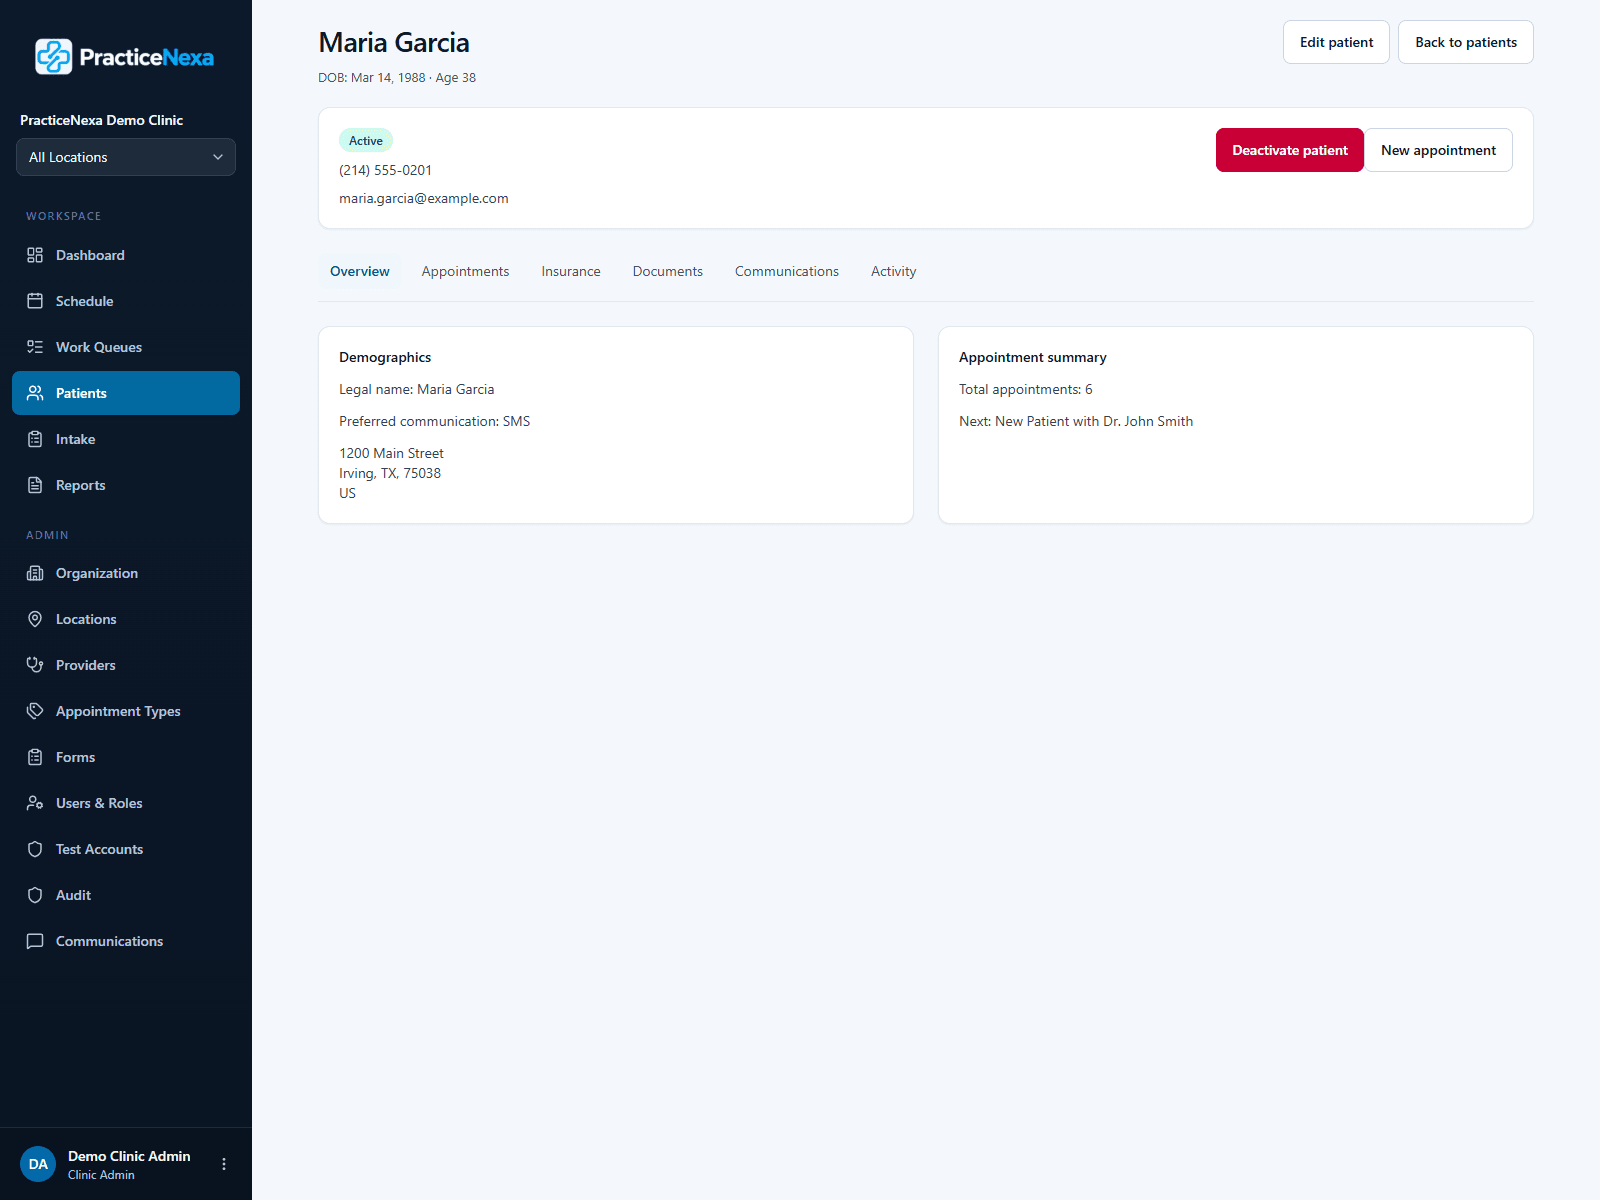1600x1200 pixels.
Task: Click the Schedule calendar icon
Action: 35,301
